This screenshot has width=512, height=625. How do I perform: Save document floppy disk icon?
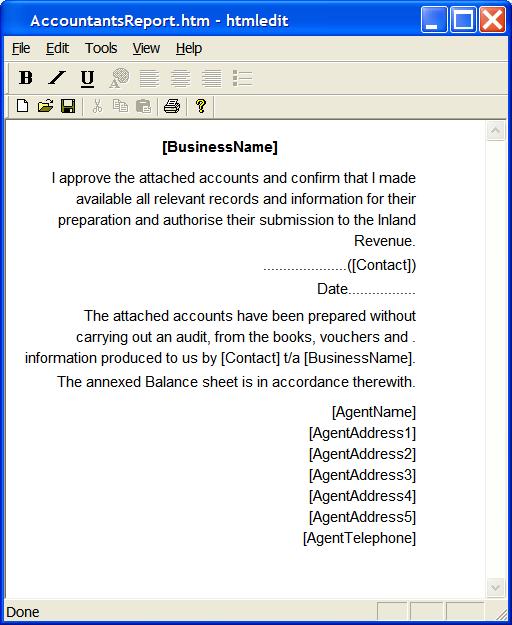pyautogui.click(x=68, y=106)
